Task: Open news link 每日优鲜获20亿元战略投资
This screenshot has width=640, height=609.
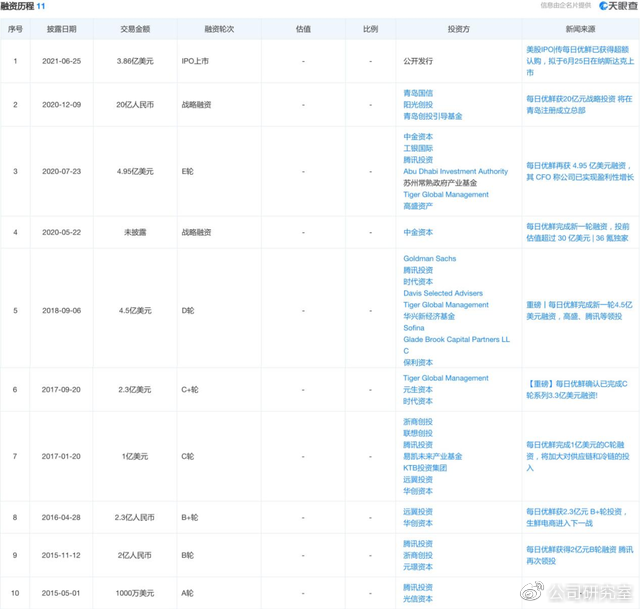Action: pyautogui.click(x=579, y=104)
